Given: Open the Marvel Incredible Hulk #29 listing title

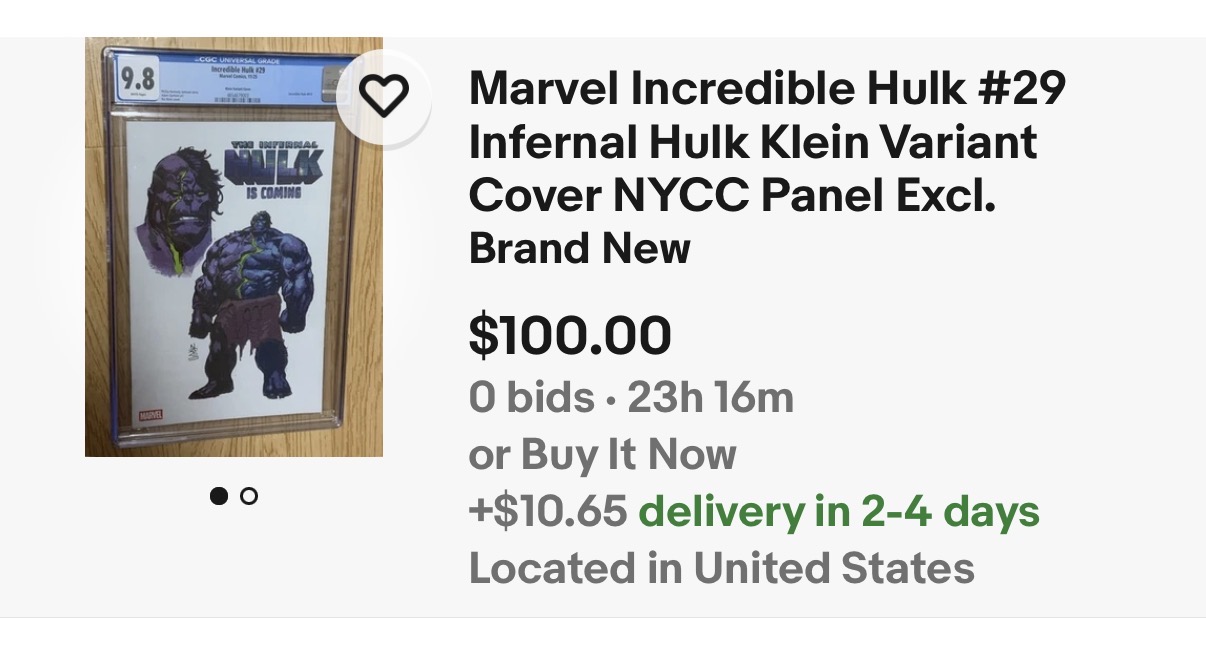Looking at the screenshot, I should point(767,143).
